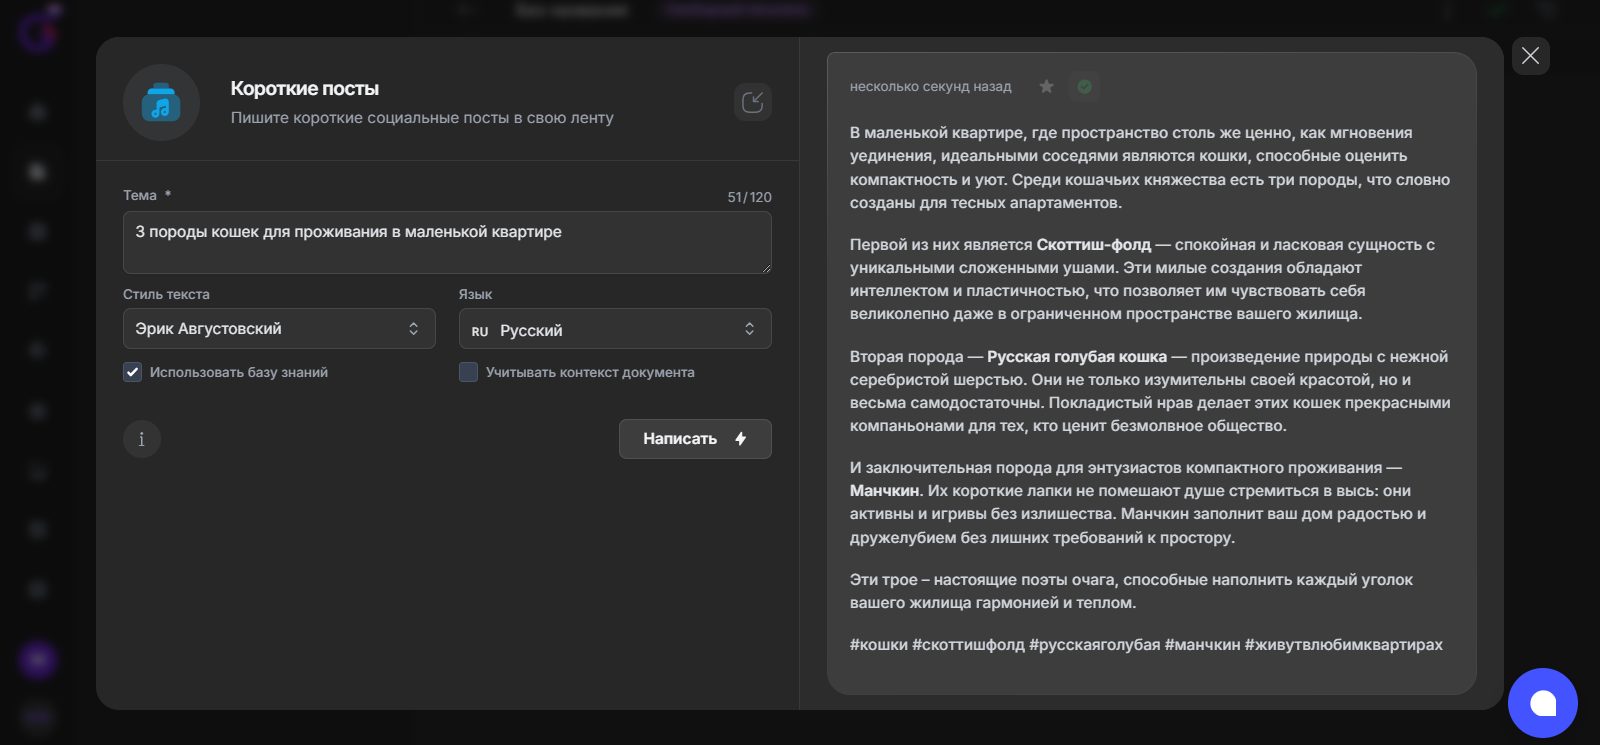Click the несколько секунд назад timestamp
This screenshot has height=745, width=1600.
(x=930, y=87)
